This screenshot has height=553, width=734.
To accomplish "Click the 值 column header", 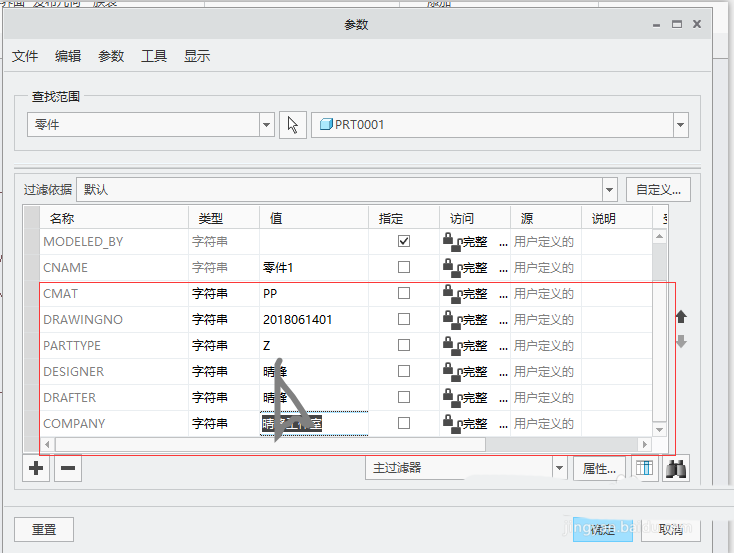I will coord(314,218).
